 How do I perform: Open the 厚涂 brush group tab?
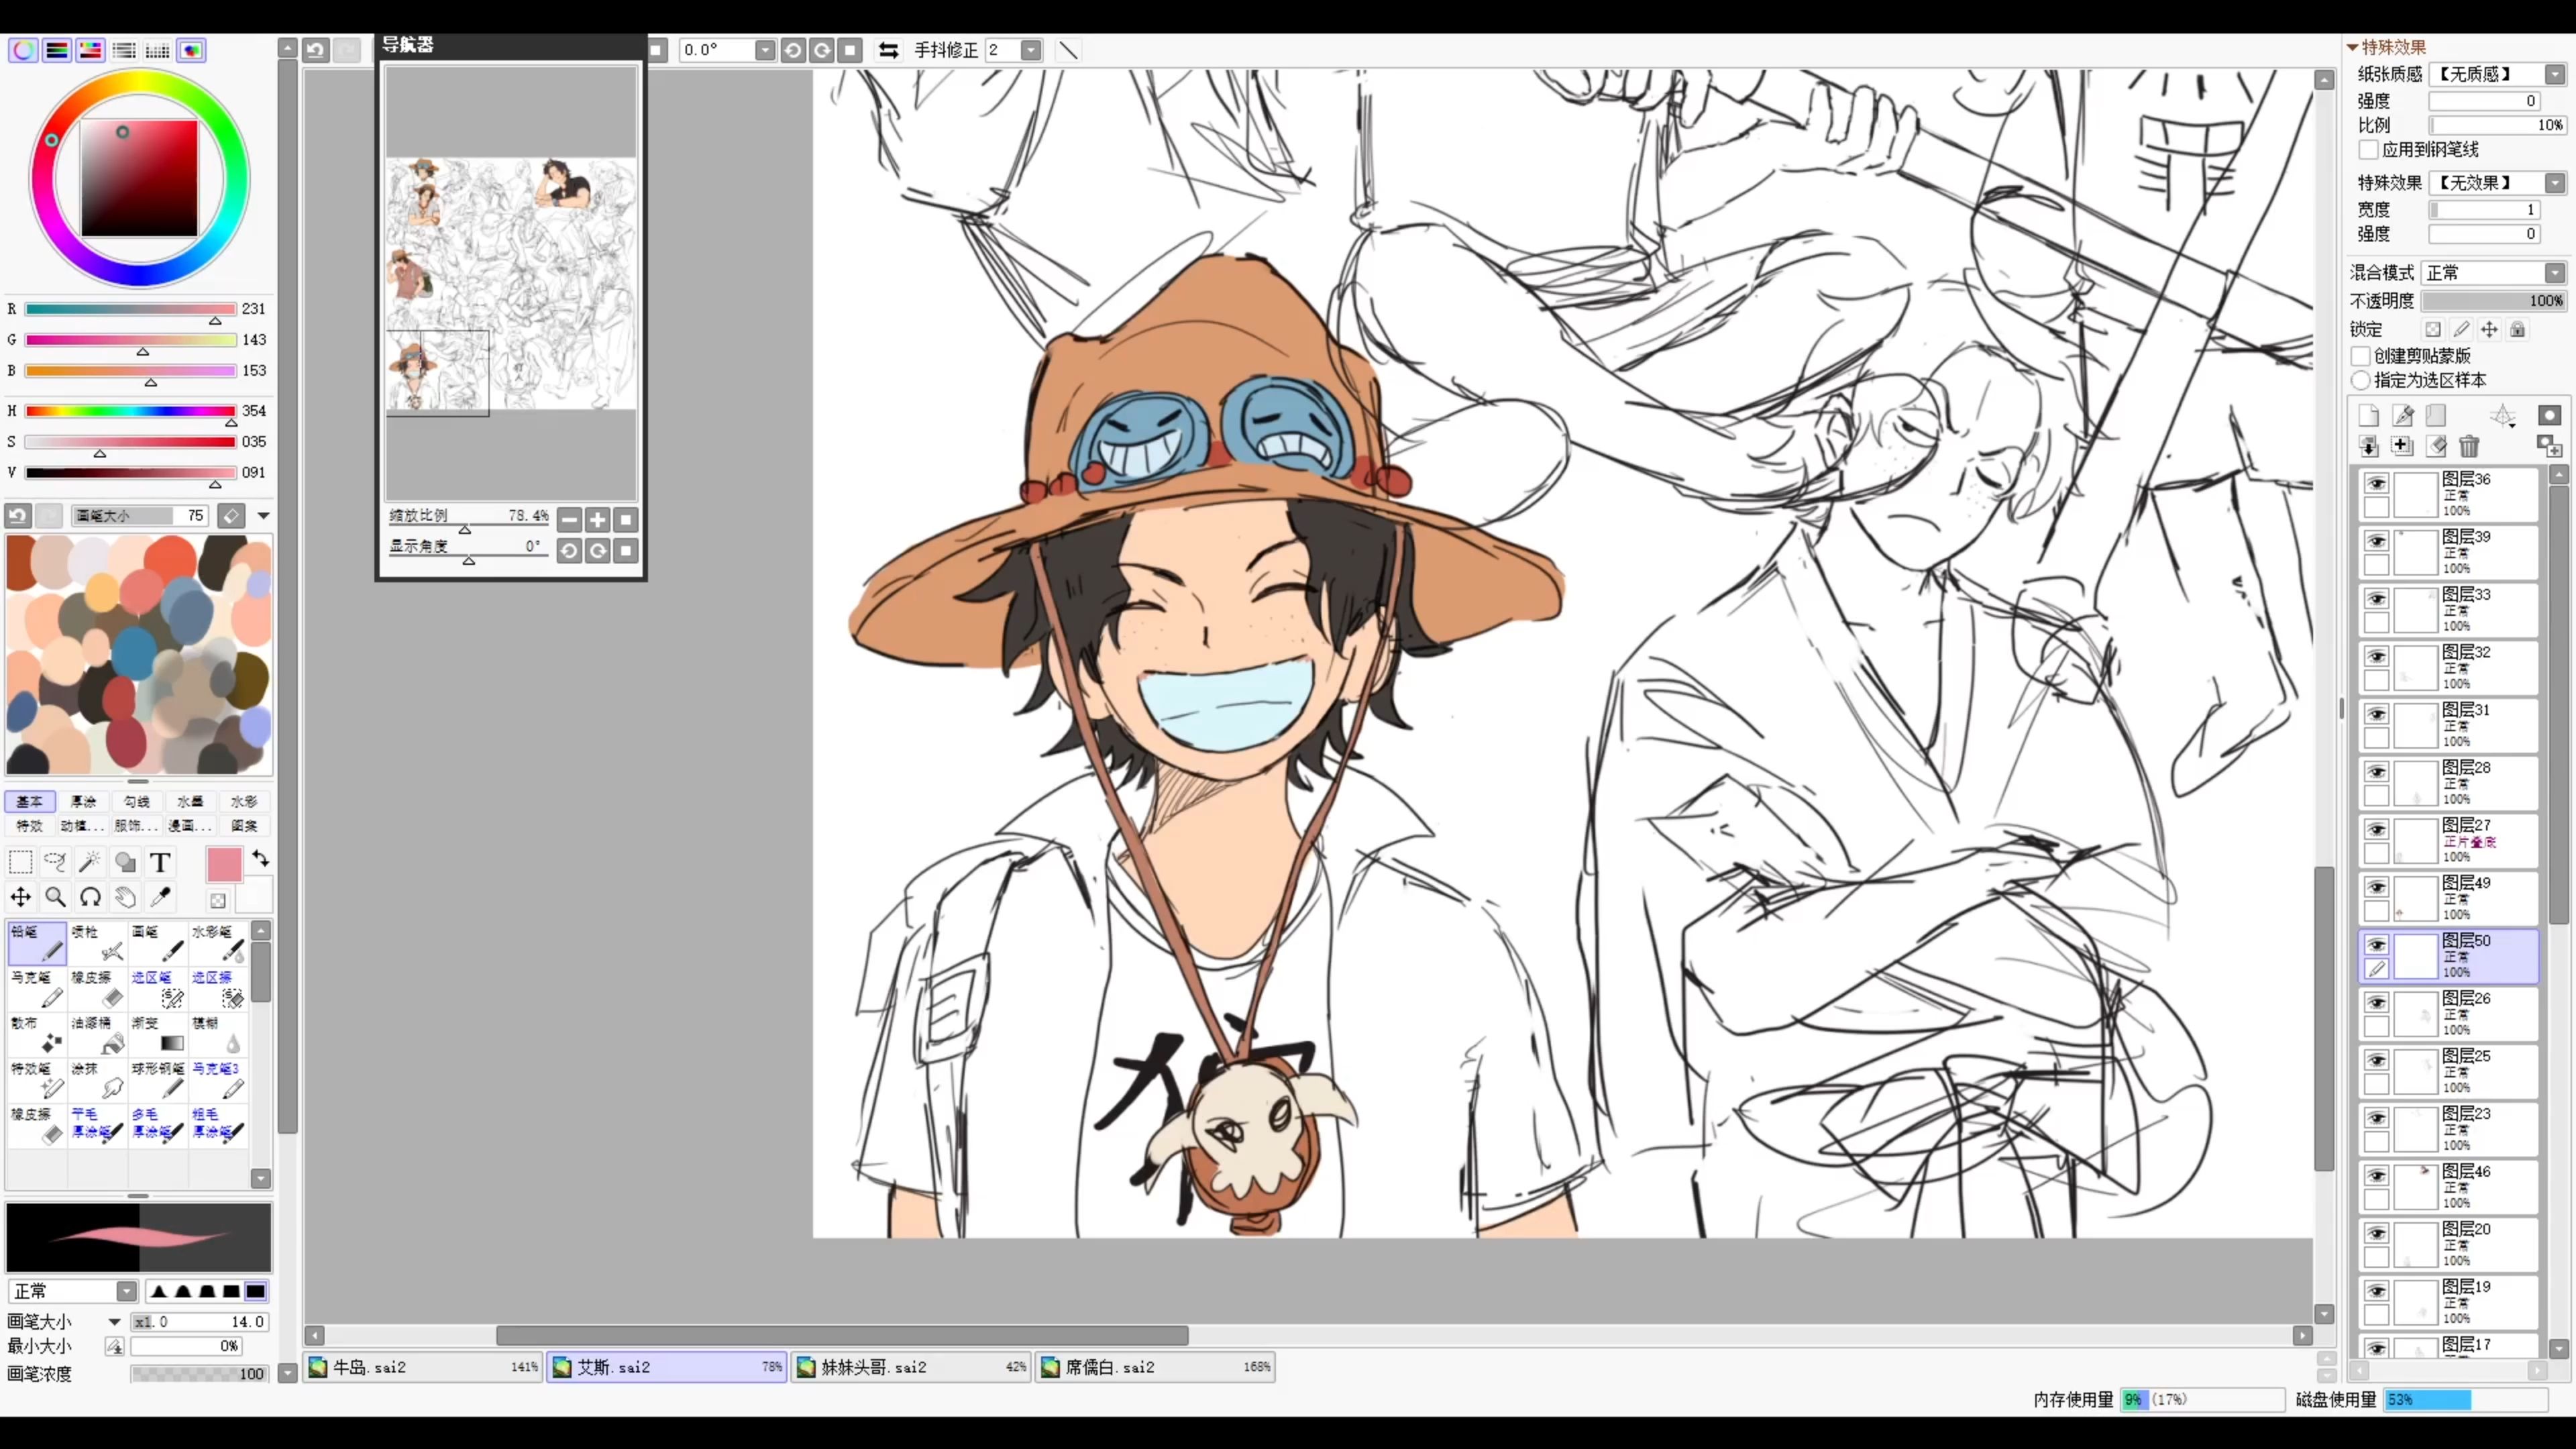[x=83, y=801]
